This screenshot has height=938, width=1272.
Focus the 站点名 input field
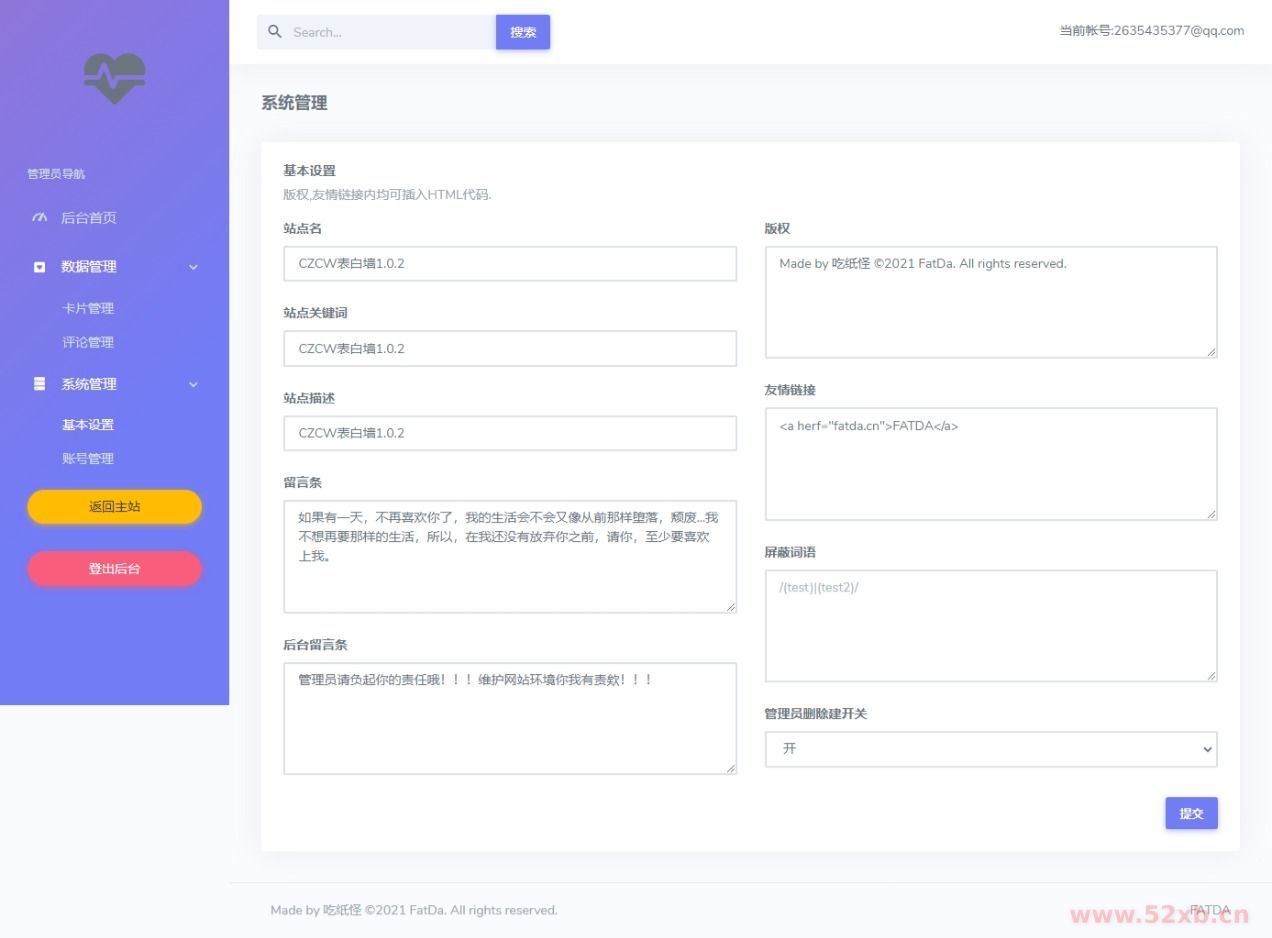(509, 264)
